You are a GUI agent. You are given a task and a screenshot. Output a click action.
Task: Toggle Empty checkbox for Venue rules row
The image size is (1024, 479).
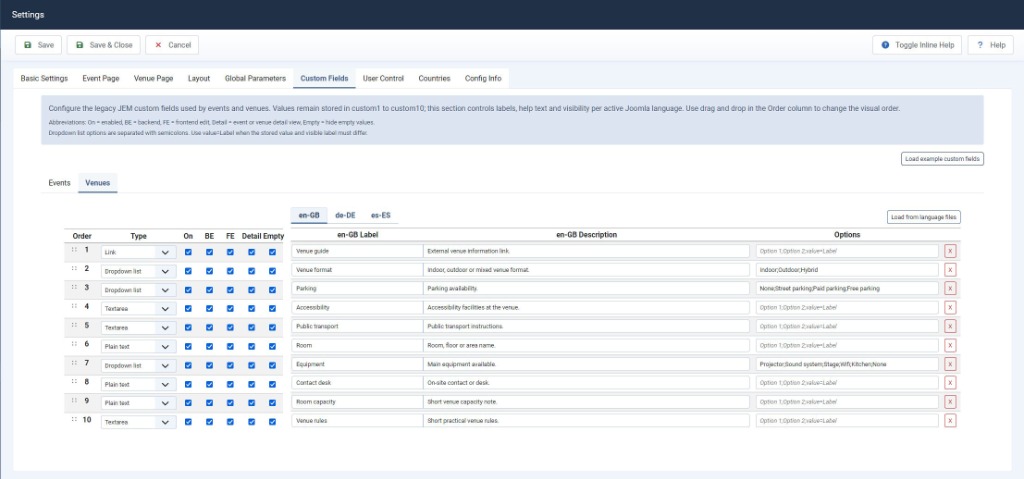272,422
